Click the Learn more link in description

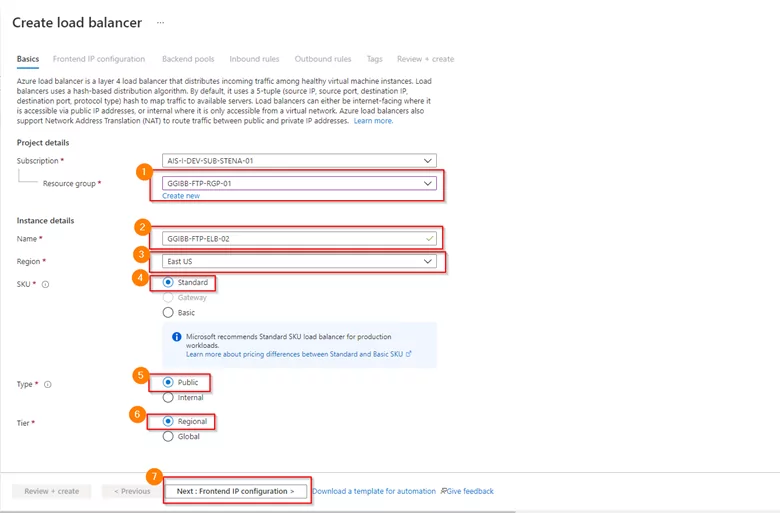373,121
